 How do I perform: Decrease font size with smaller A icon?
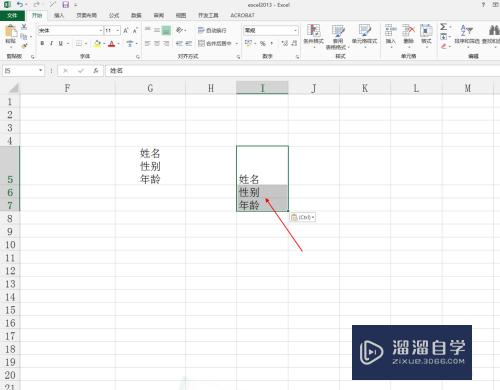pos(135,31)
